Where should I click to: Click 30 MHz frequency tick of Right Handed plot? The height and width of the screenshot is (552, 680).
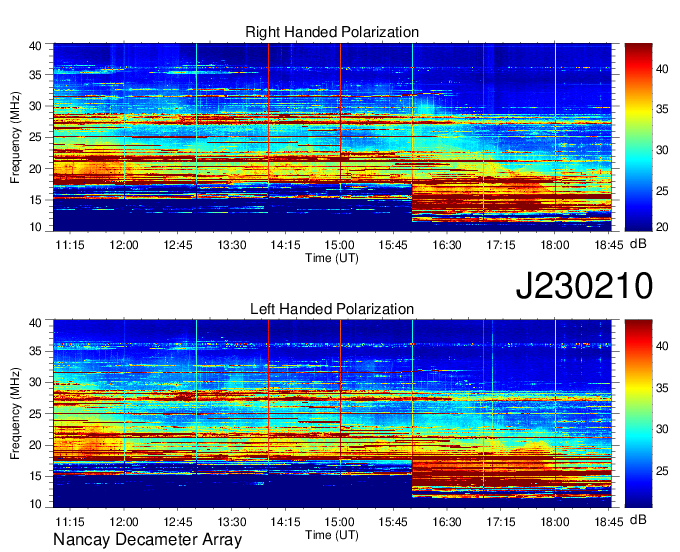35,106
